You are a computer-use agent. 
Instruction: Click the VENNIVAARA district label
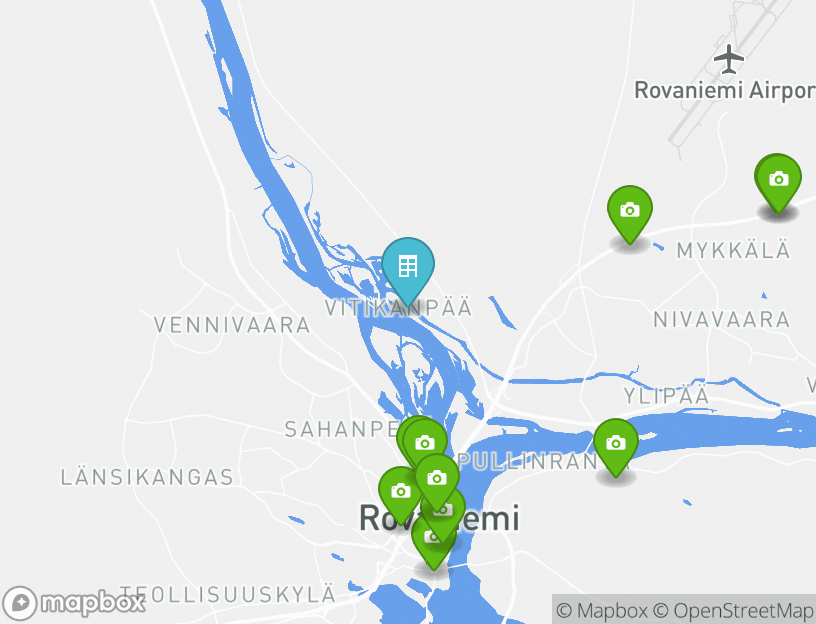[232, 325]
